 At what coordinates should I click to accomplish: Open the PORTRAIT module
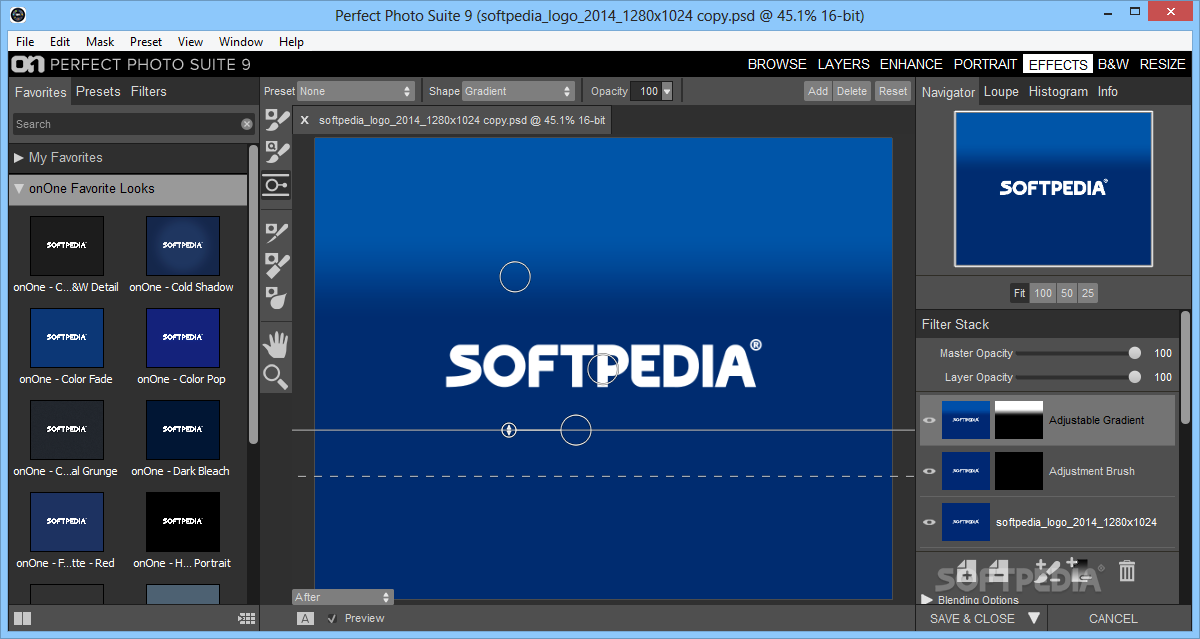(985, 64)
